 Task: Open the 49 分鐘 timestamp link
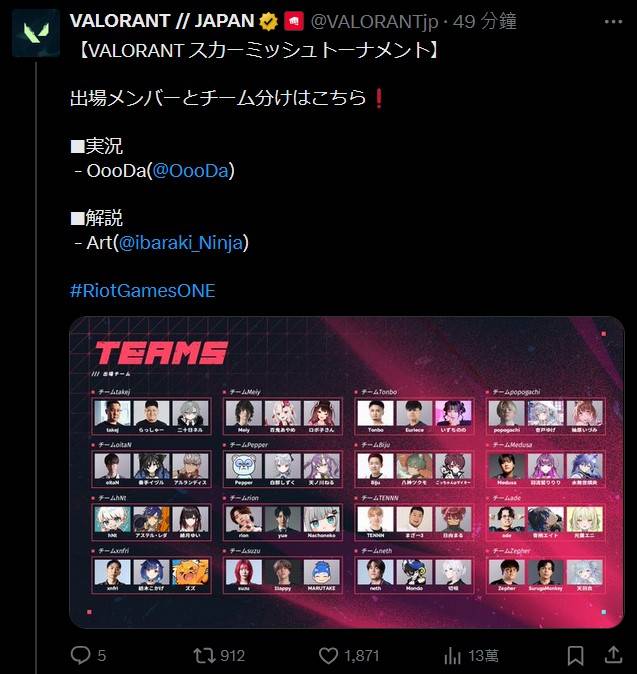pos(484,21)
